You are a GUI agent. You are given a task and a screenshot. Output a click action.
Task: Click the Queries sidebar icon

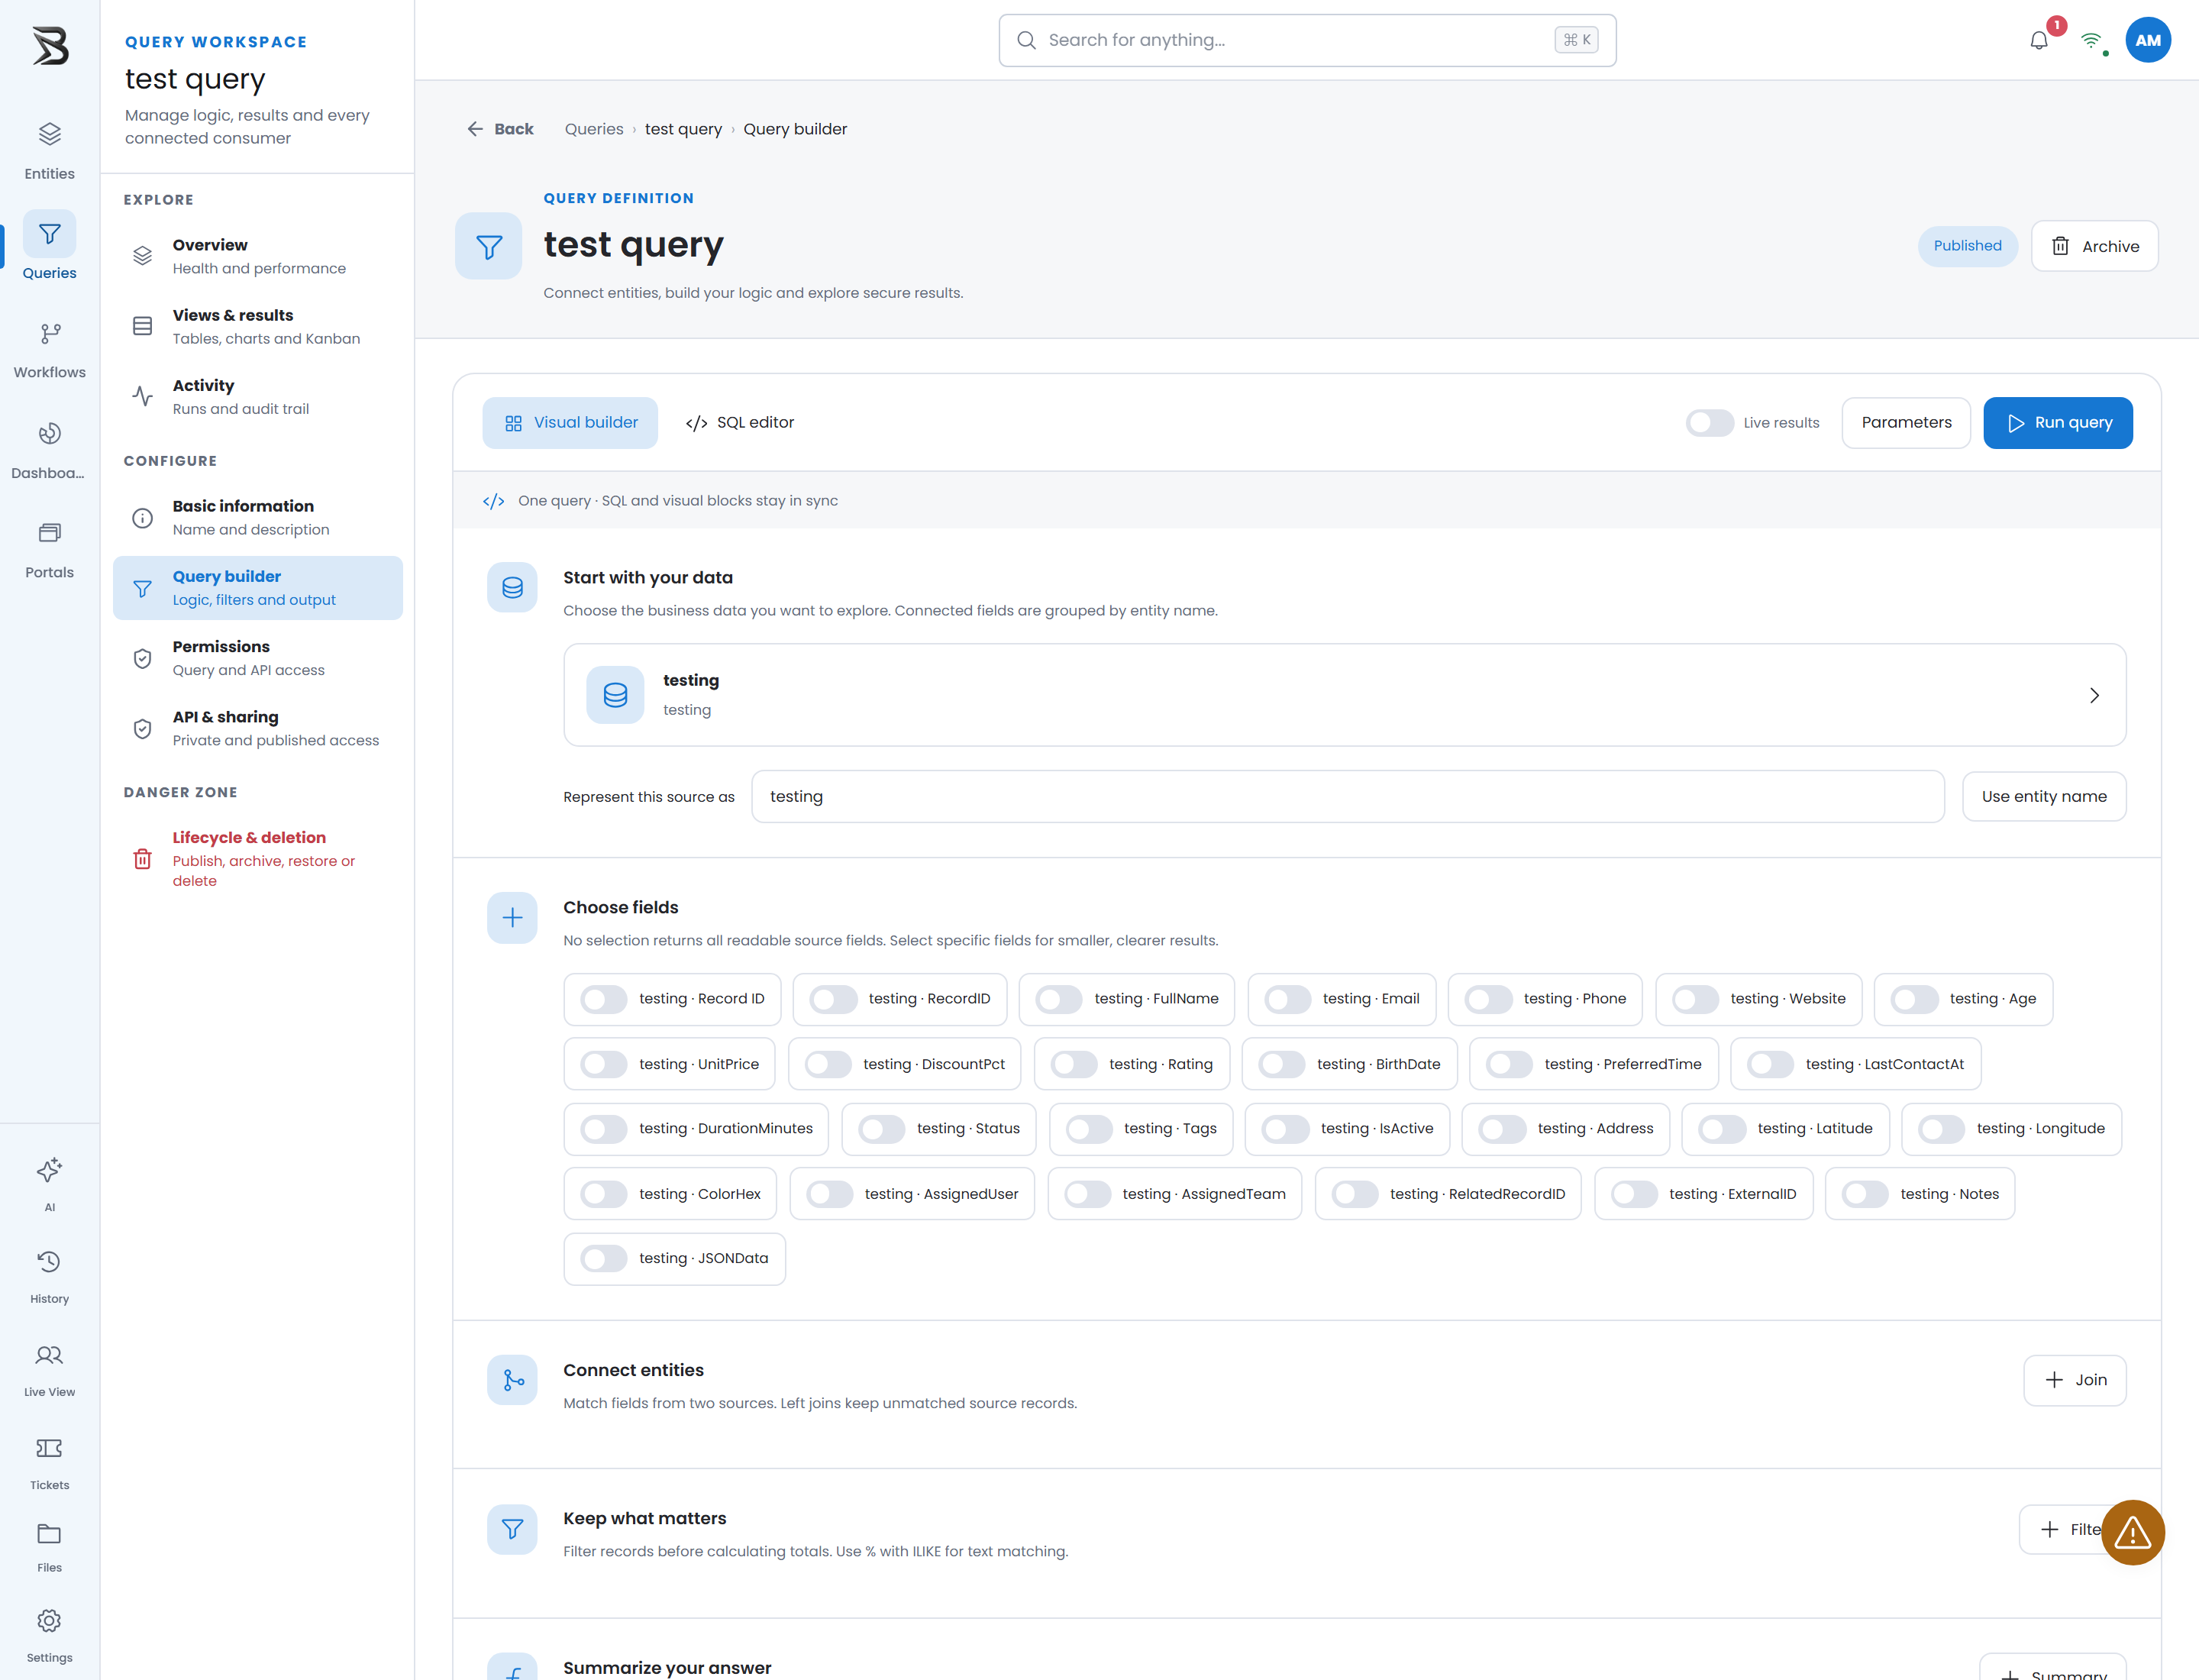point(49,246)
